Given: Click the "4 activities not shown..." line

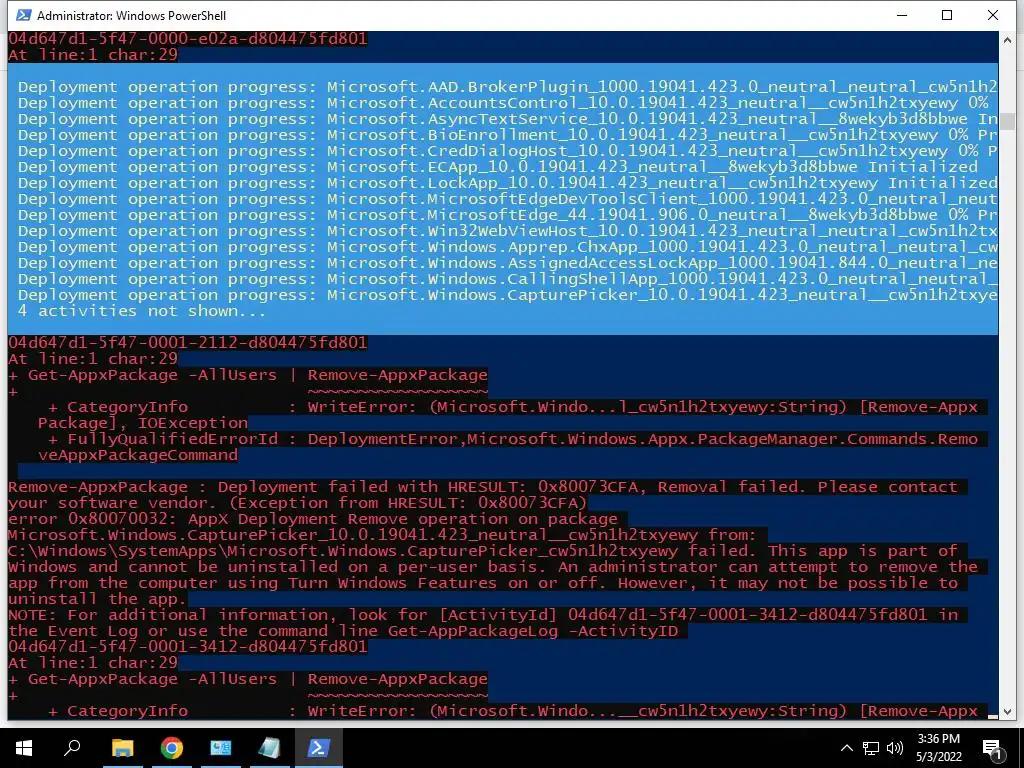Looking at the screenshot, I should (142, 311).
